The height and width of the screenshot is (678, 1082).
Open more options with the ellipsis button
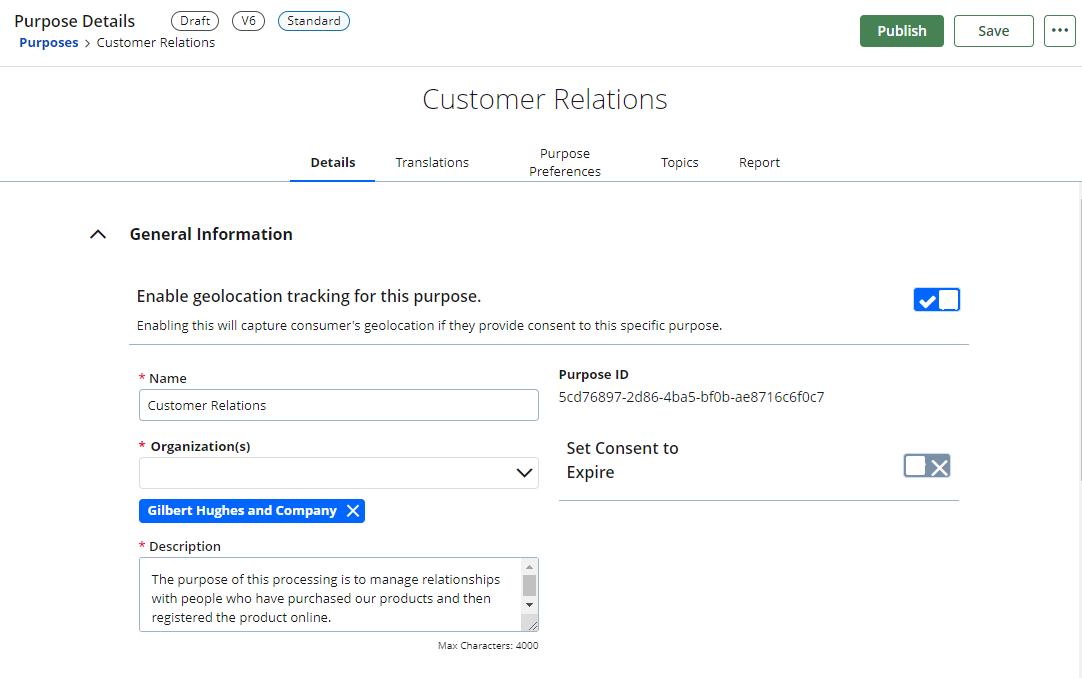coord(1059,31)
